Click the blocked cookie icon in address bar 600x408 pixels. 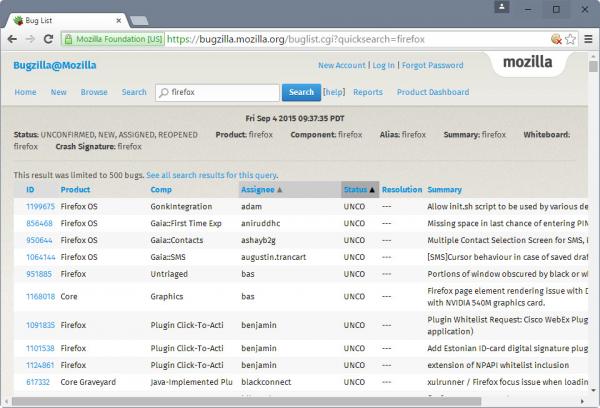(556, 39)
